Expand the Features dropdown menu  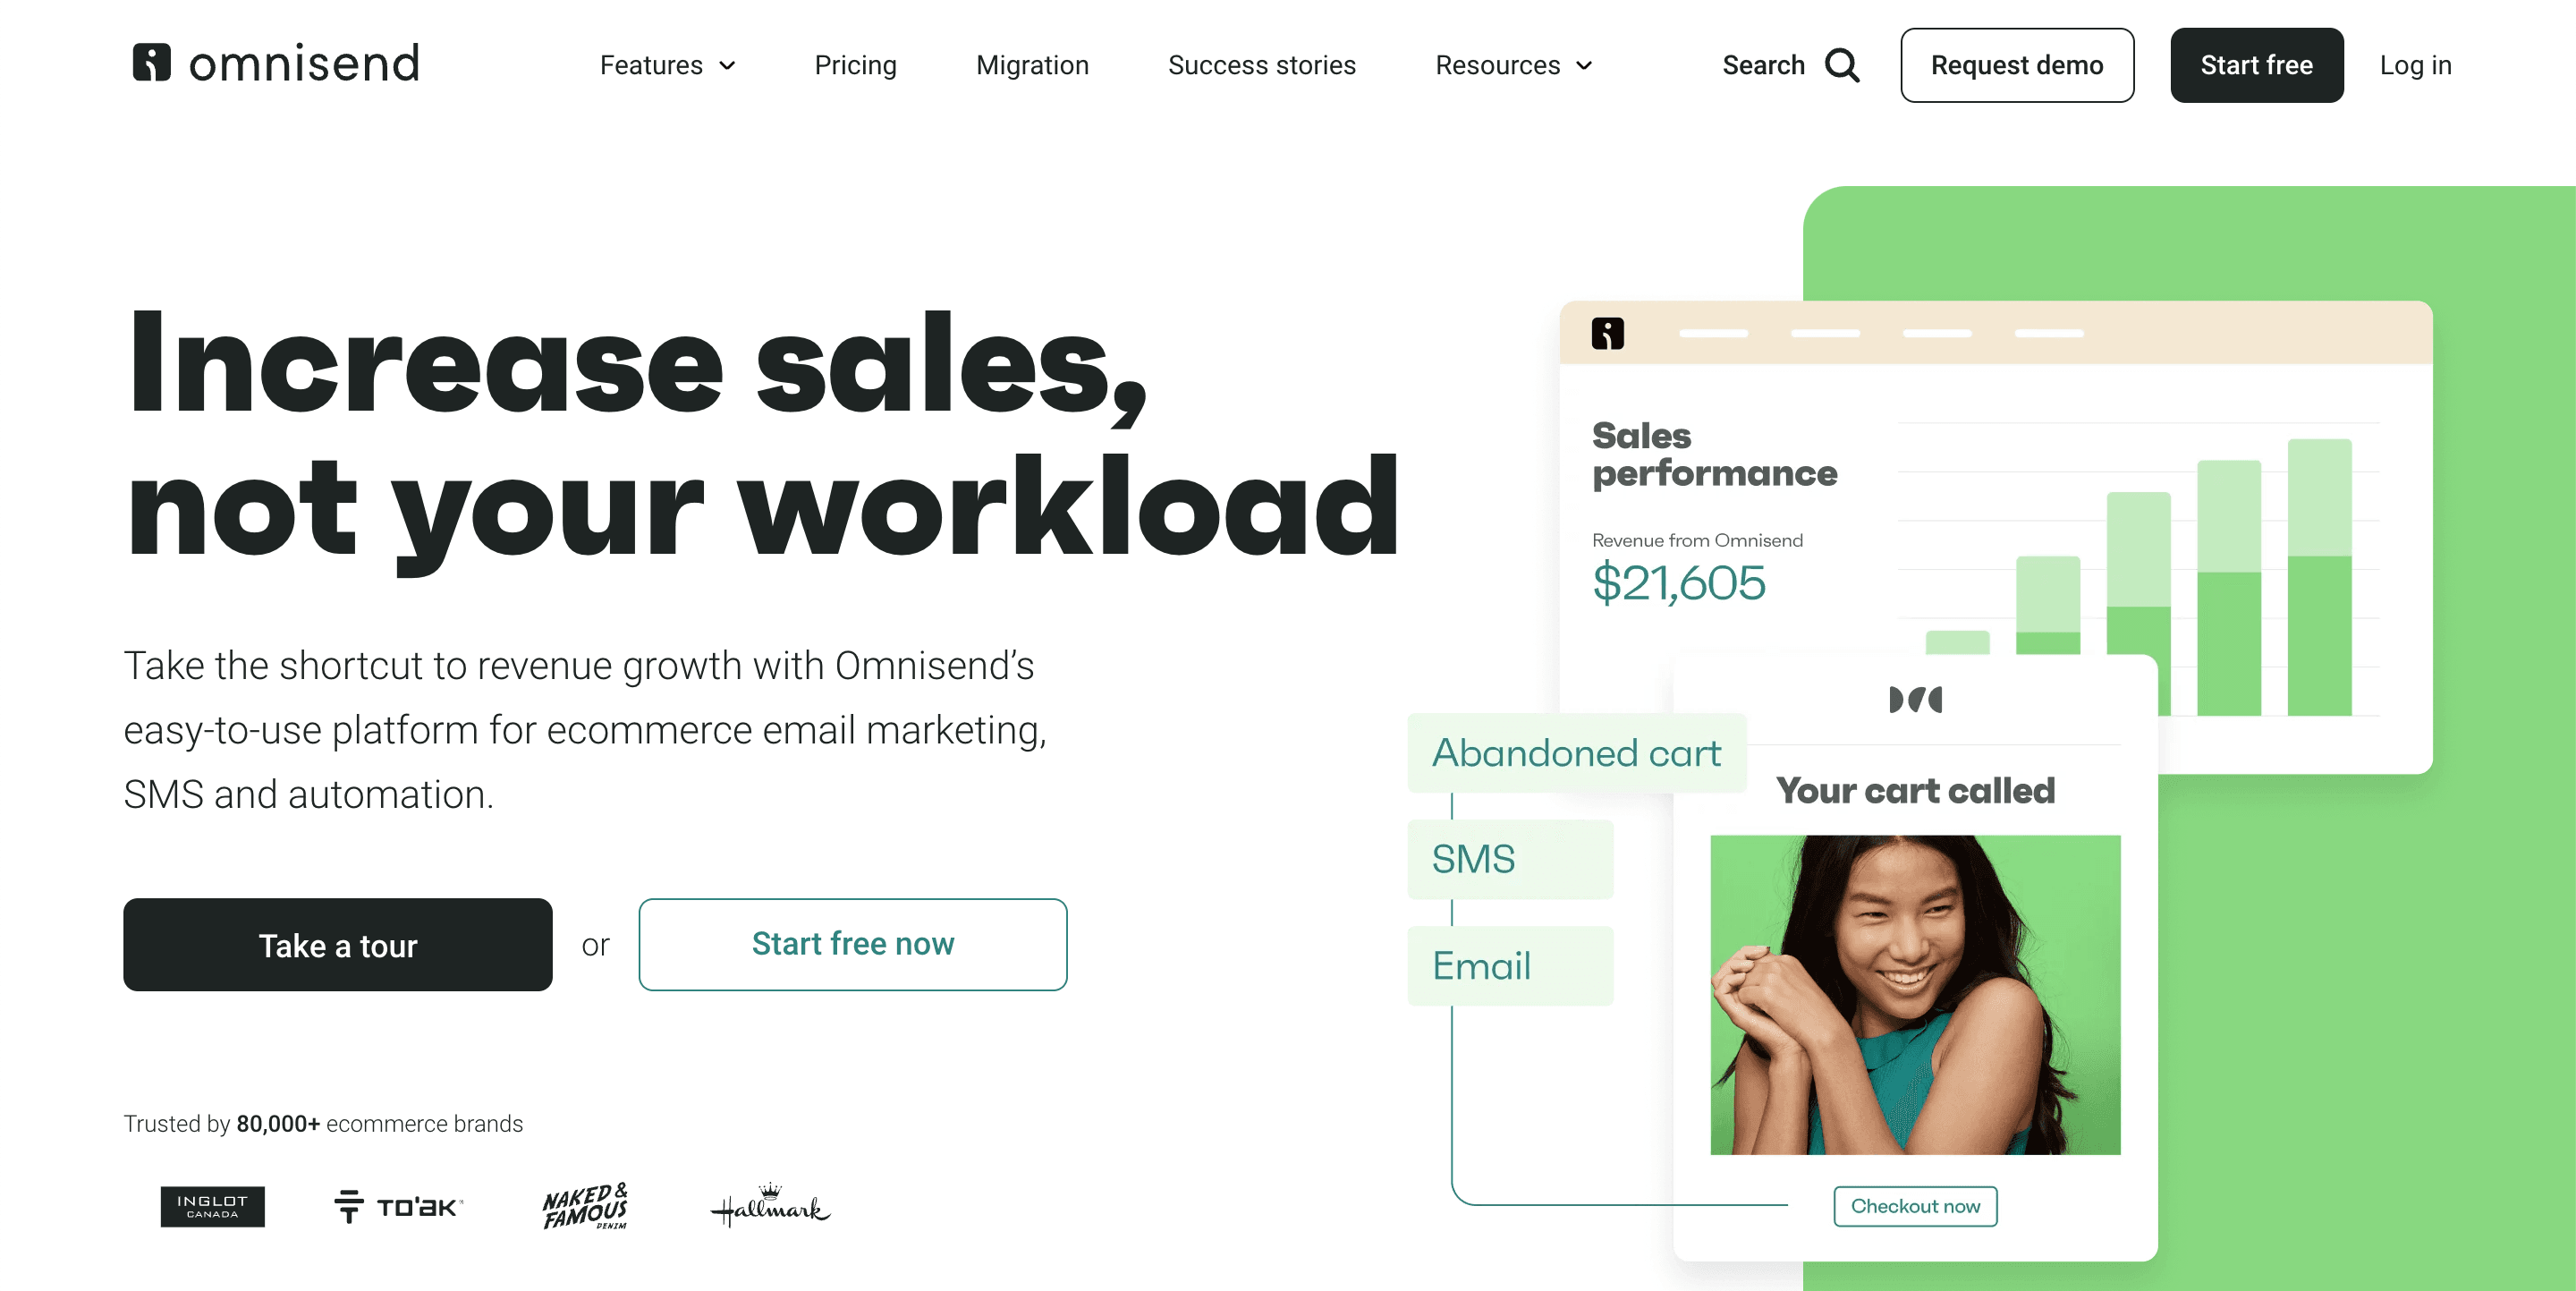[x=666, y=66]
